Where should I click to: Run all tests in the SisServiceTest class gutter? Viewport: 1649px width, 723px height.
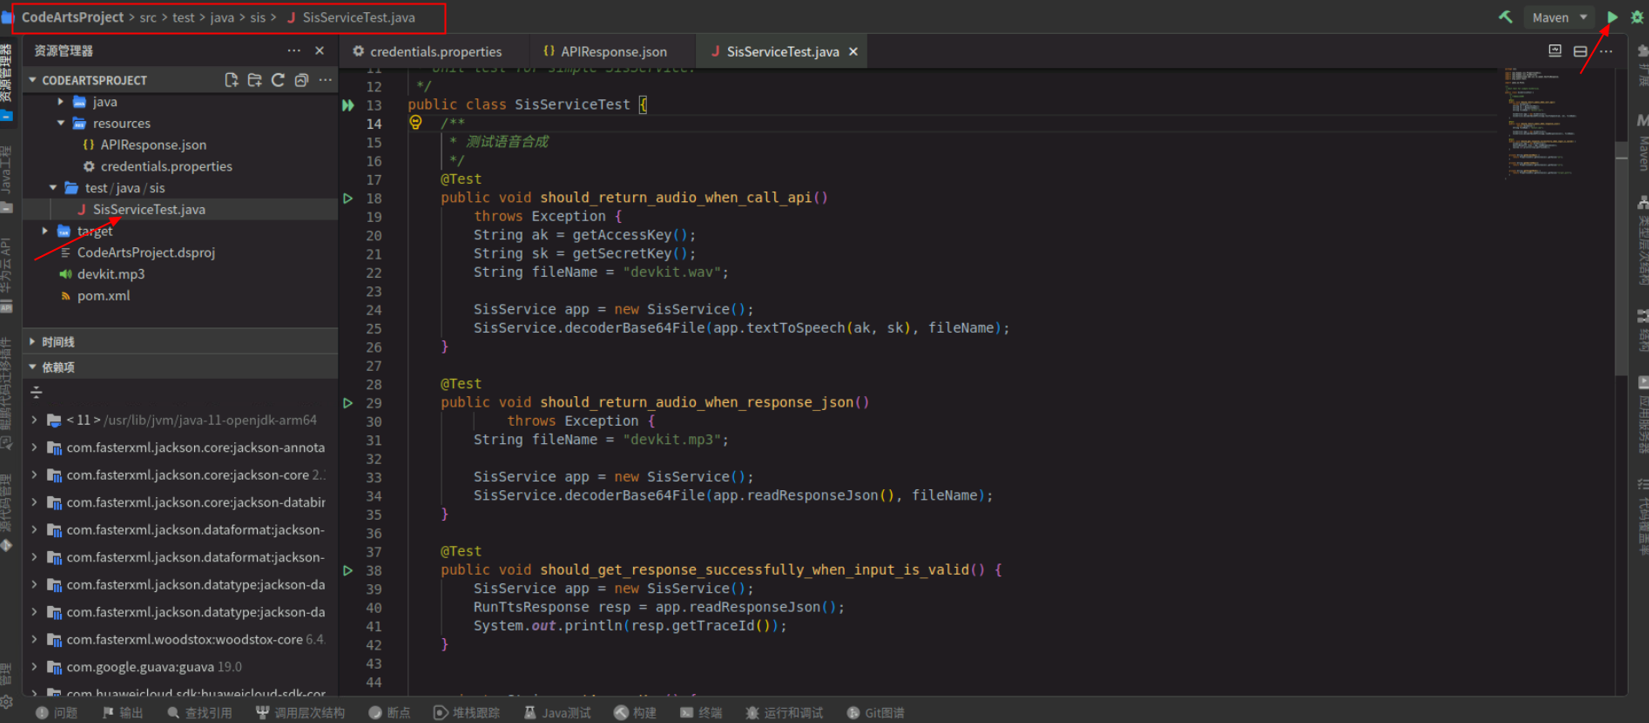348,105
